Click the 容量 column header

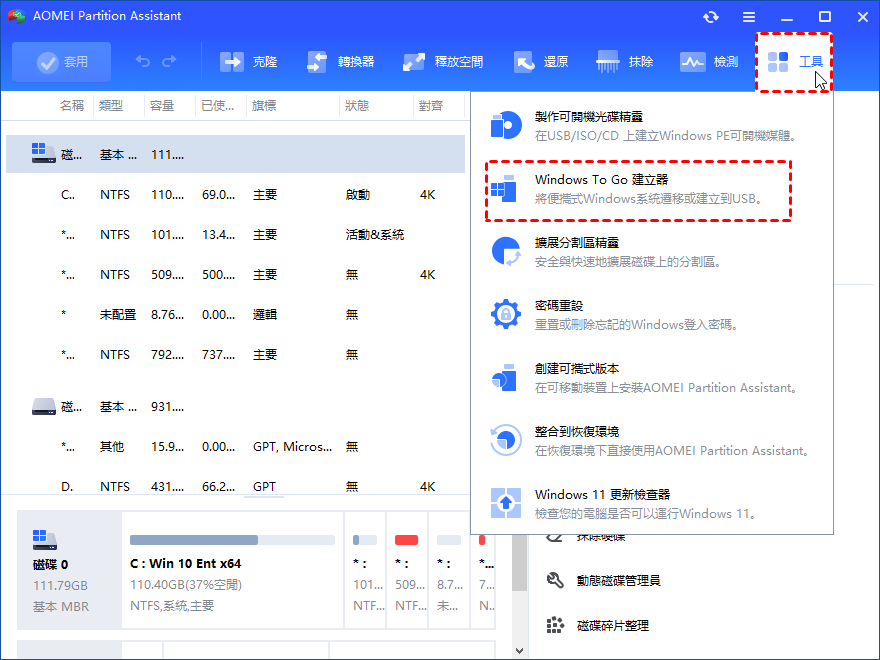pyautogui.click(x=162, y=106)
